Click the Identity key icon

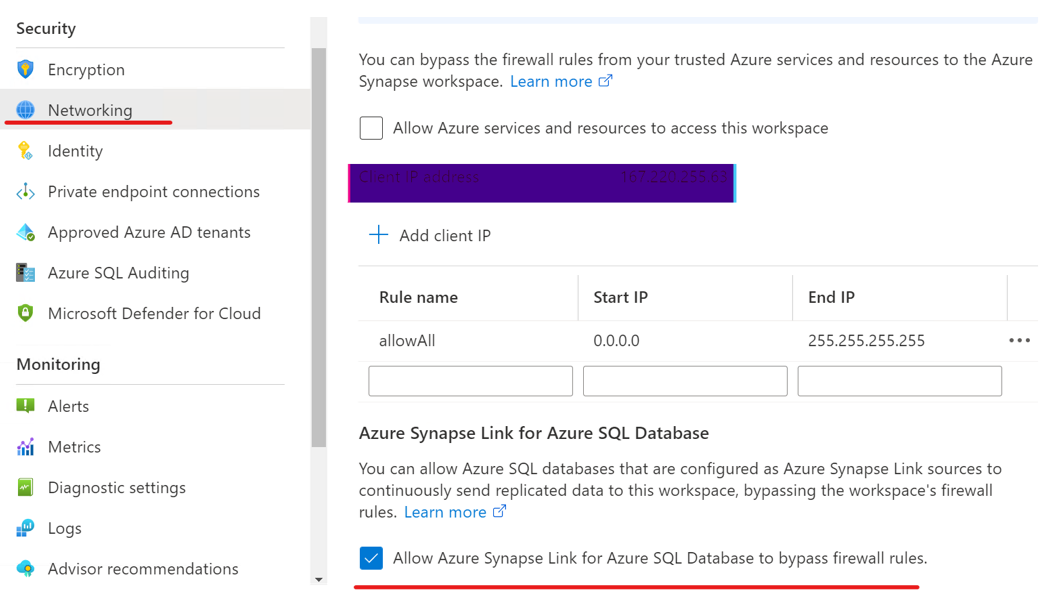coord(26,151)
